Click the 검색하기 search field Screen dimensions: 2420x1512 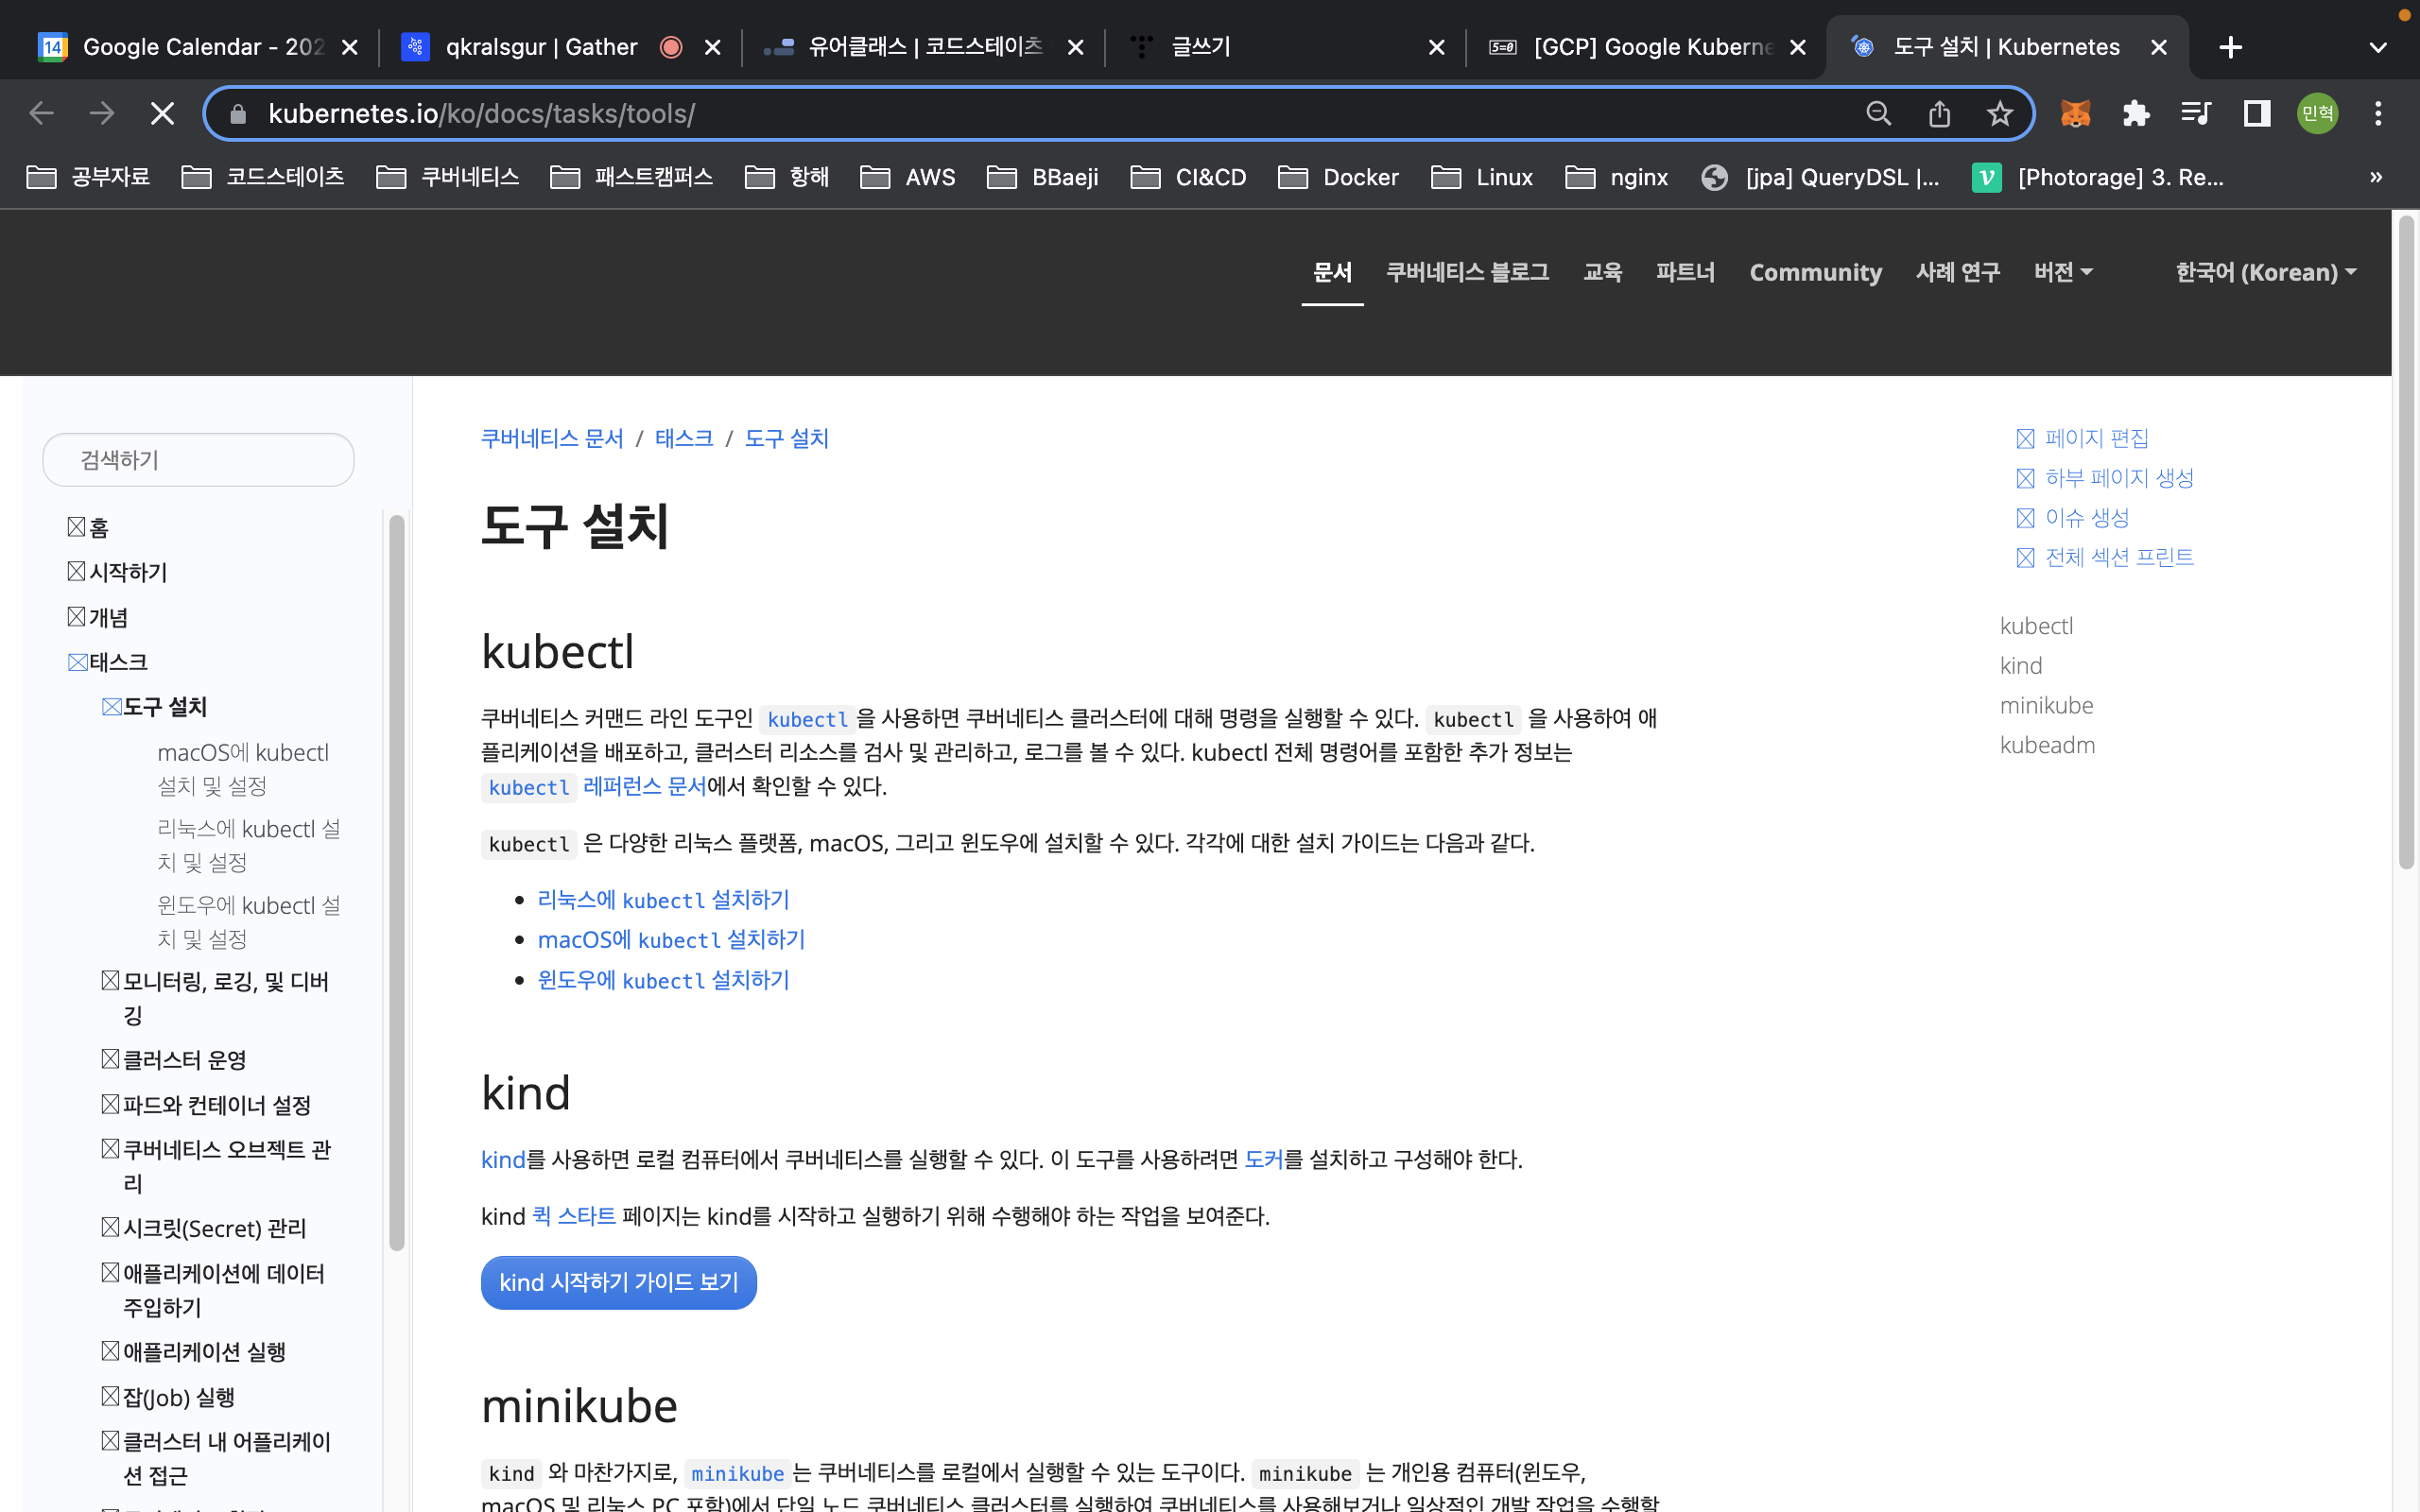198,460
